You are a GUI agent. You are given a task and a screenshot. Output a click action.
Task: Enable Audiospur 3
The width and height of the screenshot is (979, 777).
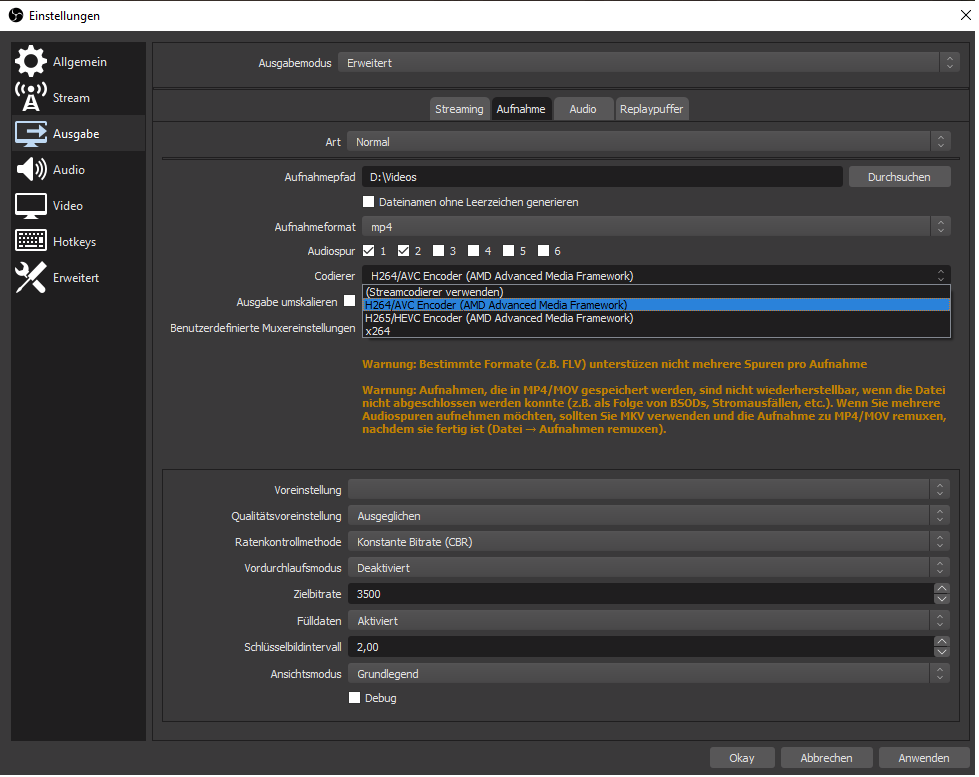coord(438,250)
